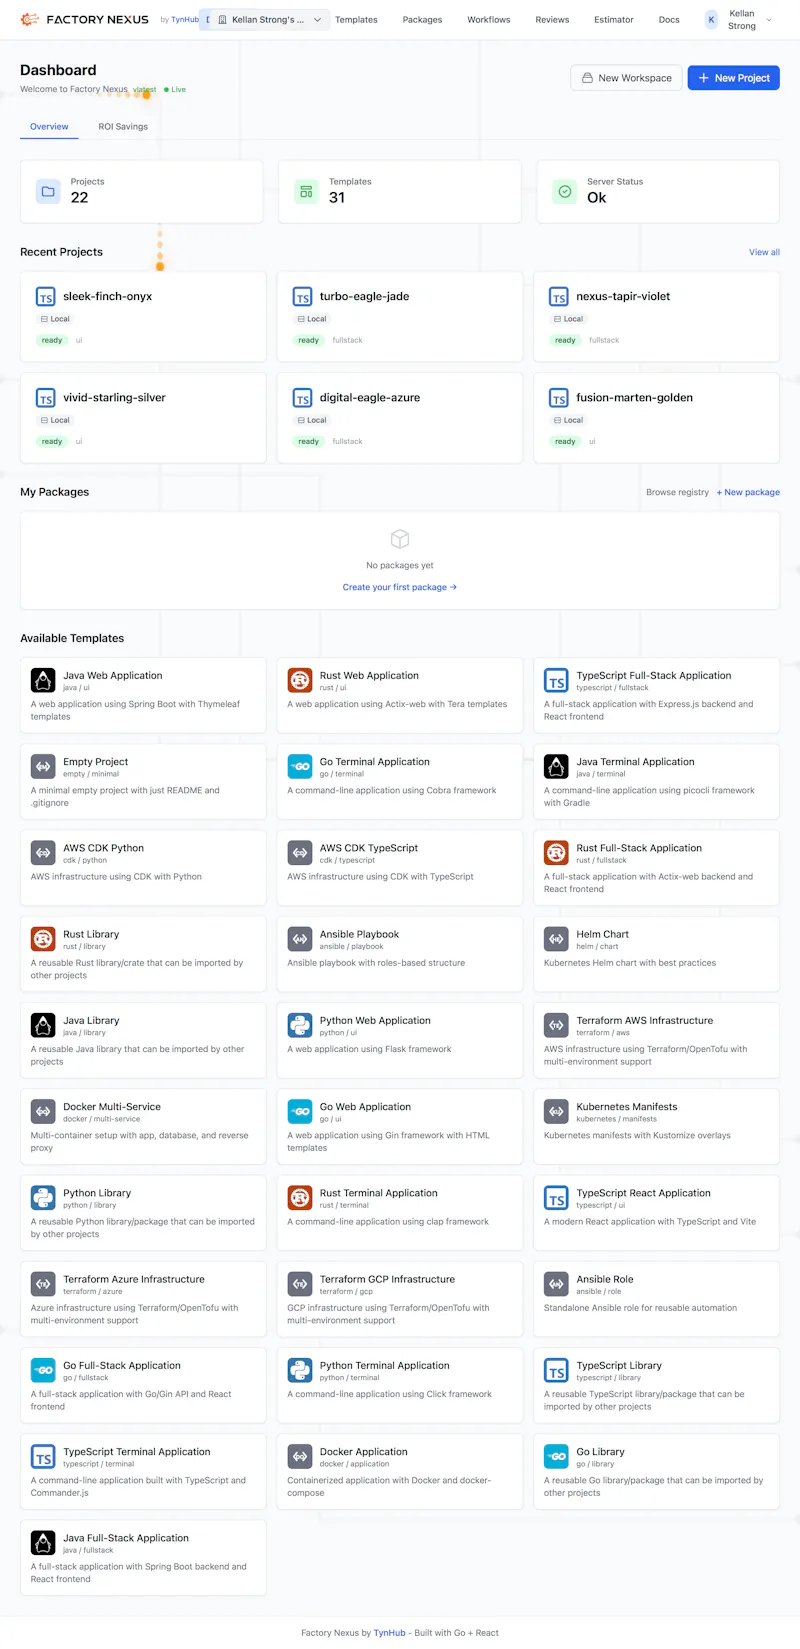
Task: Select the TypeScript Library template title
Action: point(619,1366)
